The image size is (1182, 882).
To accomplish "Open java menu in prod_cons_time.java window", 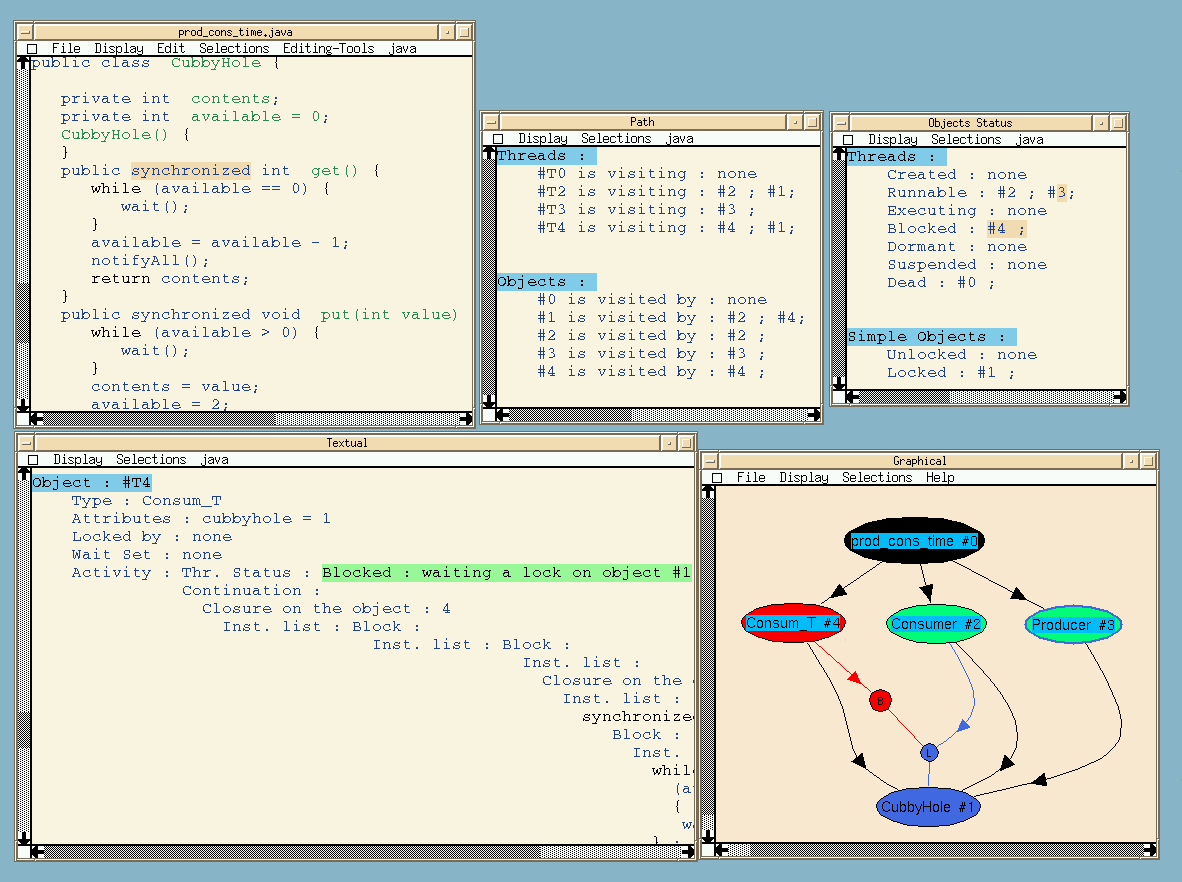I will [x=403, y=48].
